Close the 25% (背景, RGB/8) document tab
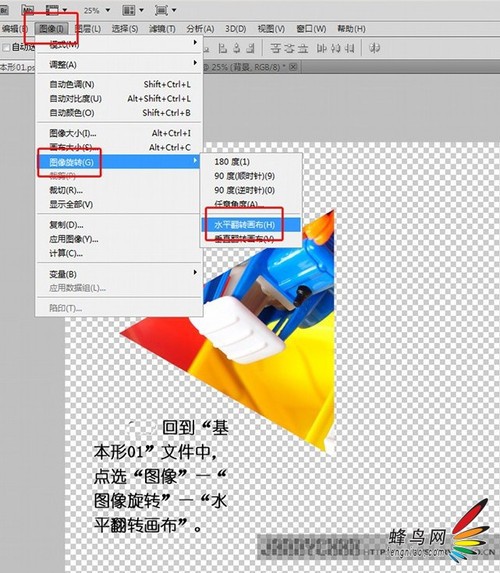500x573 pixels. coord(293,67)
